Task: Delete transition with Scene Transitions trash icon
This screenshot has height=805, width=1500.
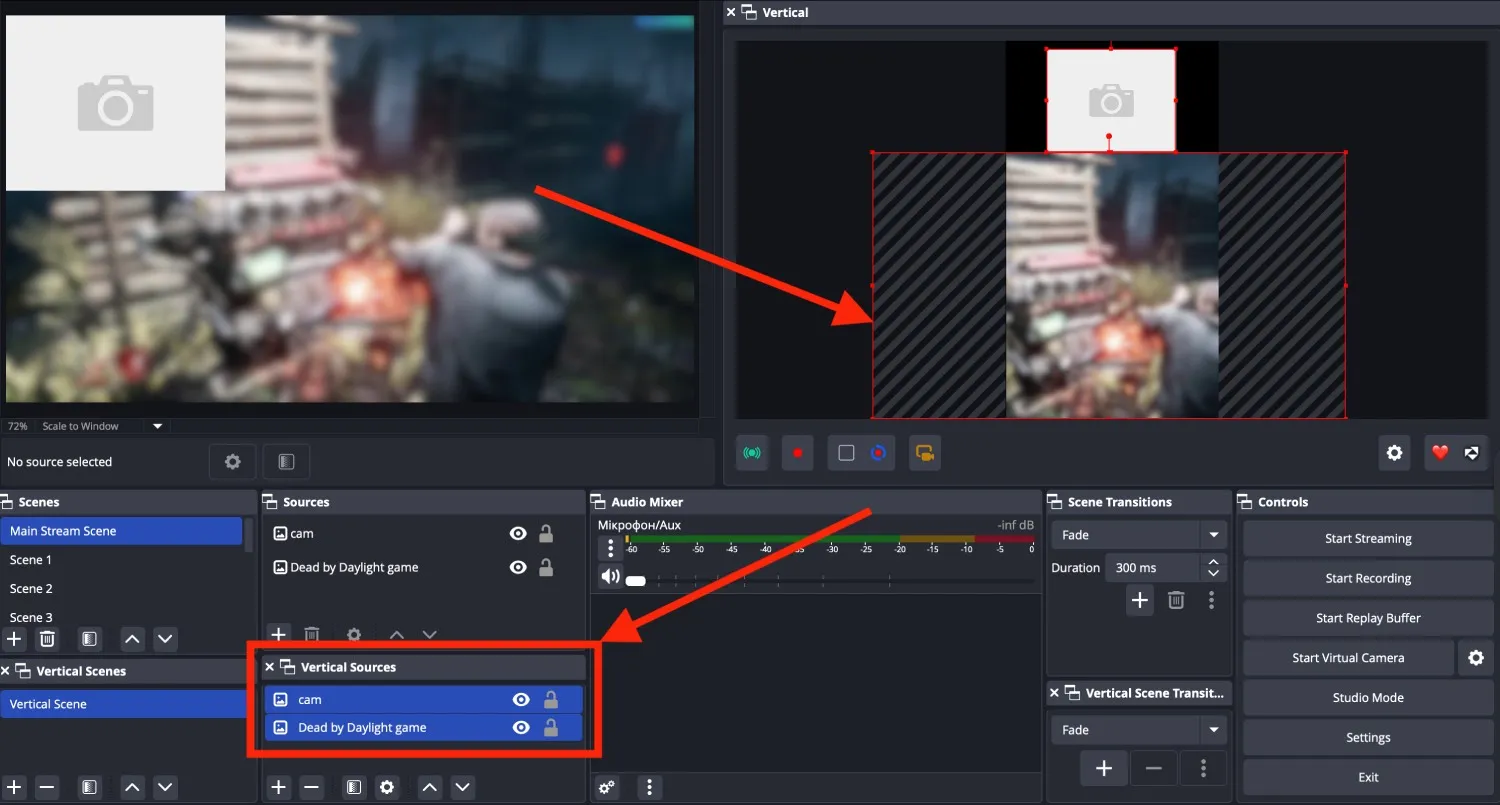Action: pos(1176,600)
